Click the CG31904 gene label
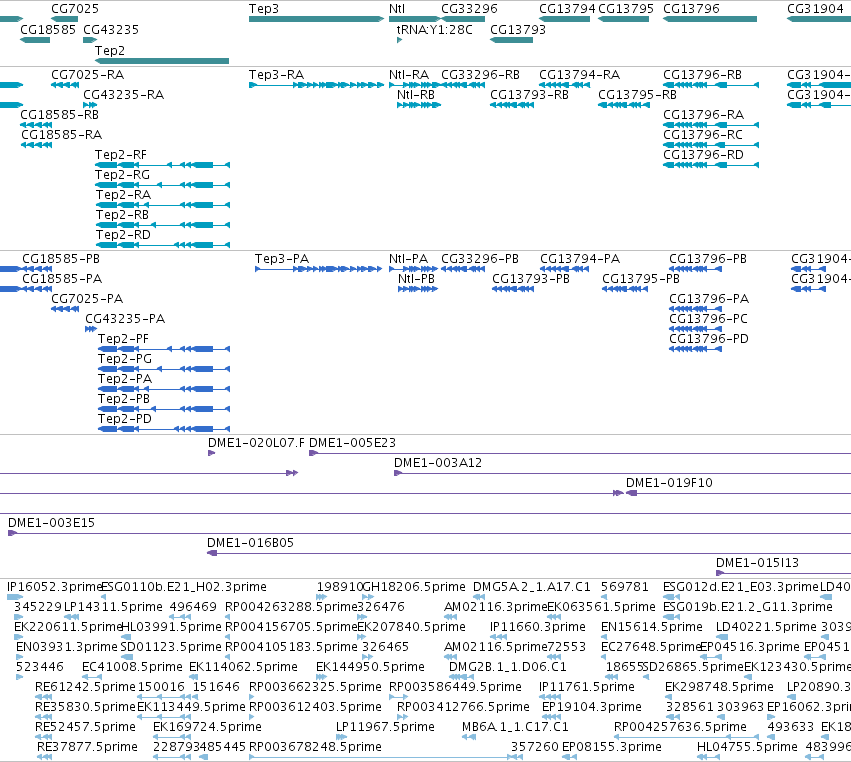 (815, 9)
